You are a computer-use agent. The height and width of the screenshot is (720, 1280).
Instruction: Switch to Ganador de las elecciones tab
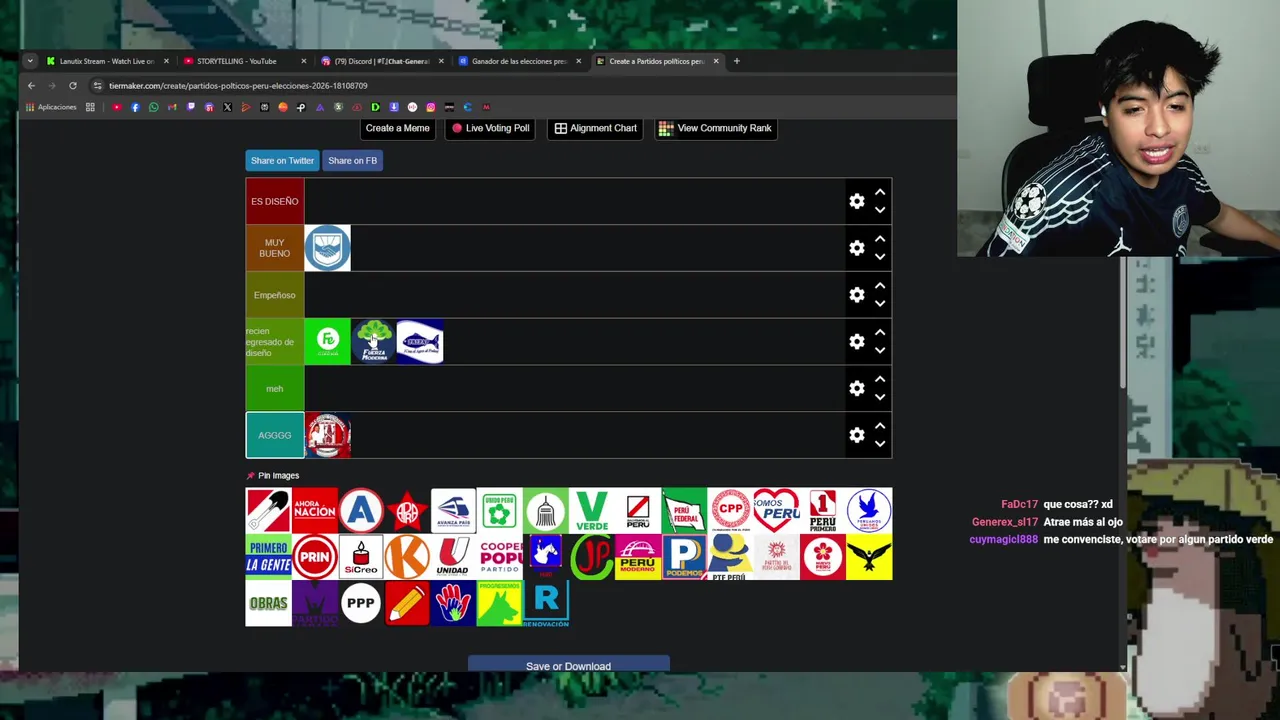pyautogui.click(x=518, y=61)
